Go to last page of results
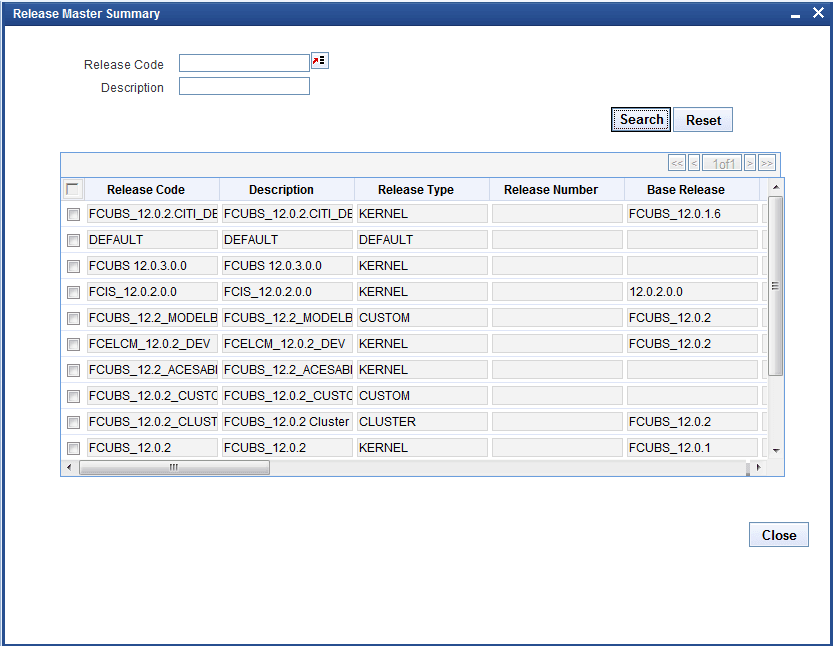Image resolution: width=833 pixels, height=646 pixels. coord(767,163)
